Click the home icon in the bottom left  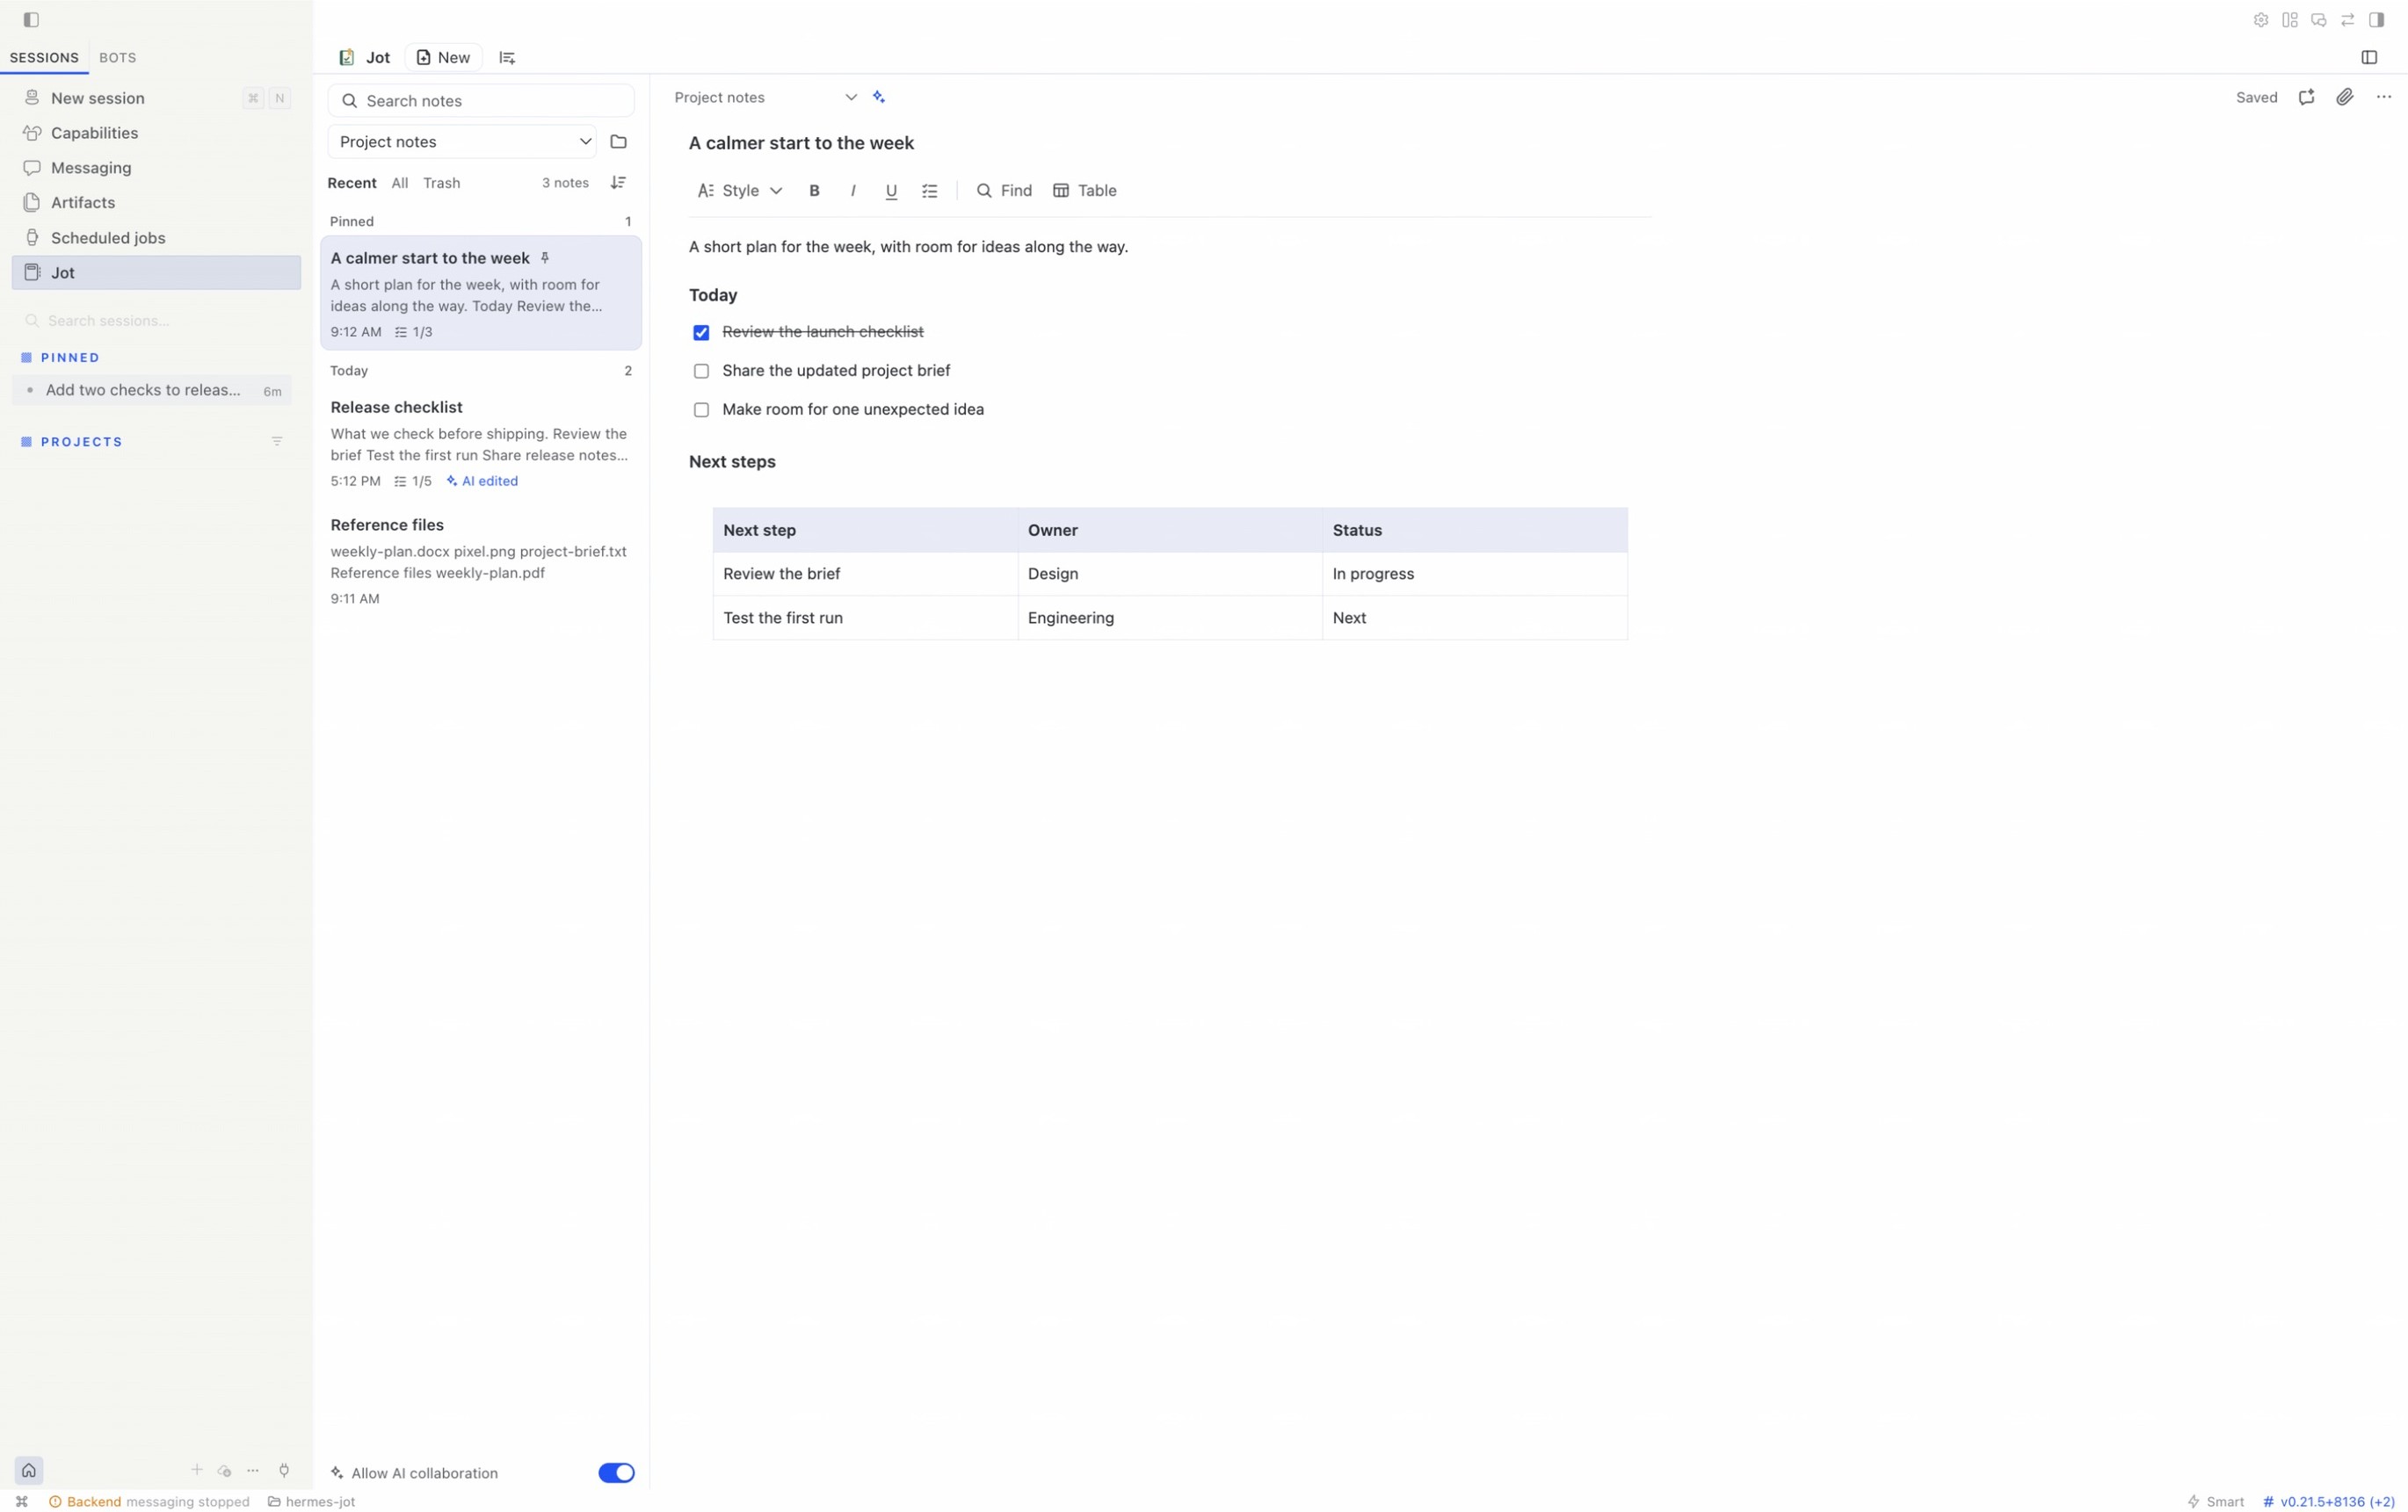(29, 1469)
